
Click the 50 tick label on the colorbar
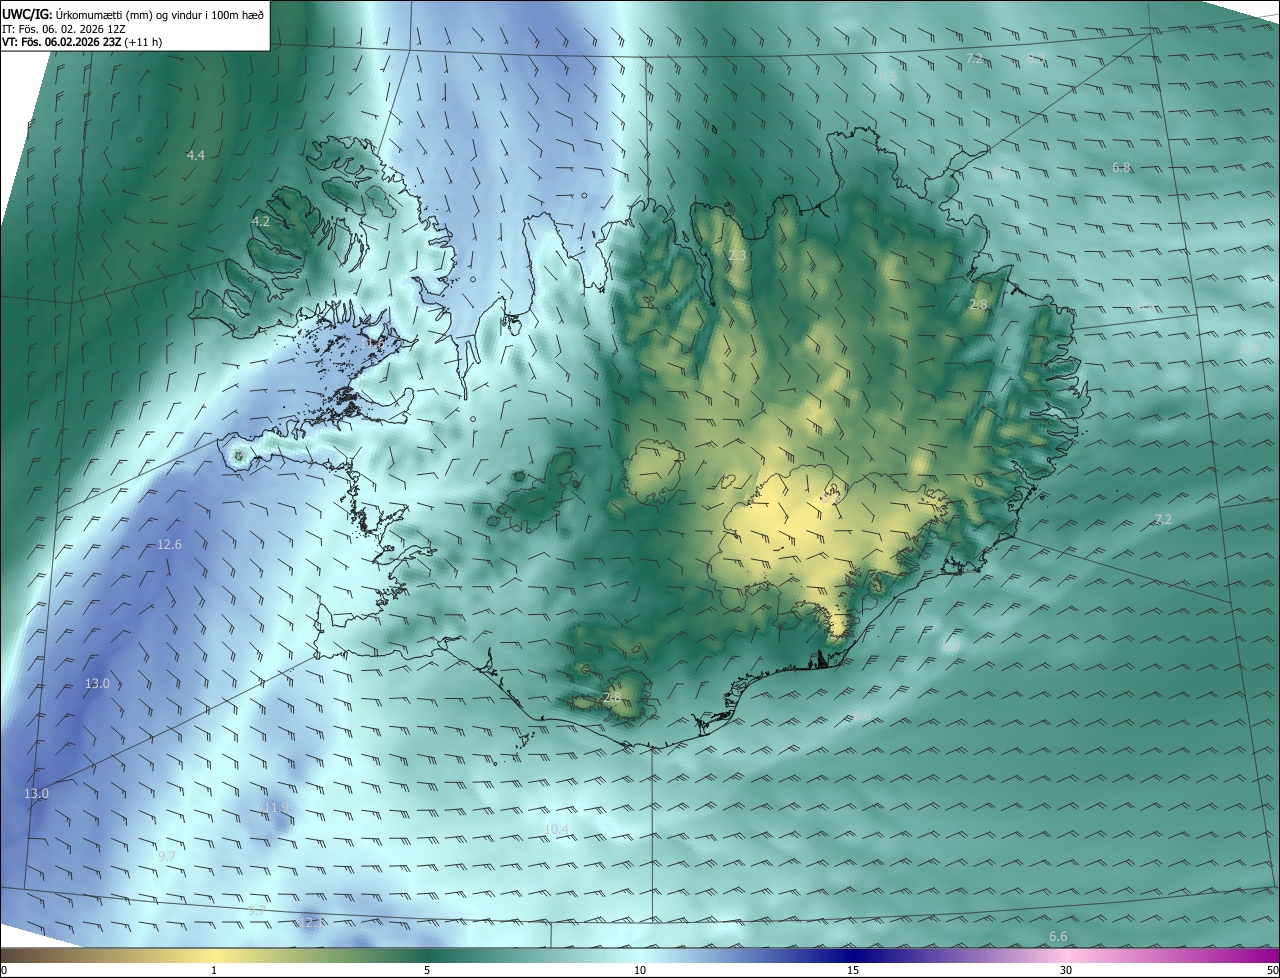pyautogui.click(x=1272, y=970)
